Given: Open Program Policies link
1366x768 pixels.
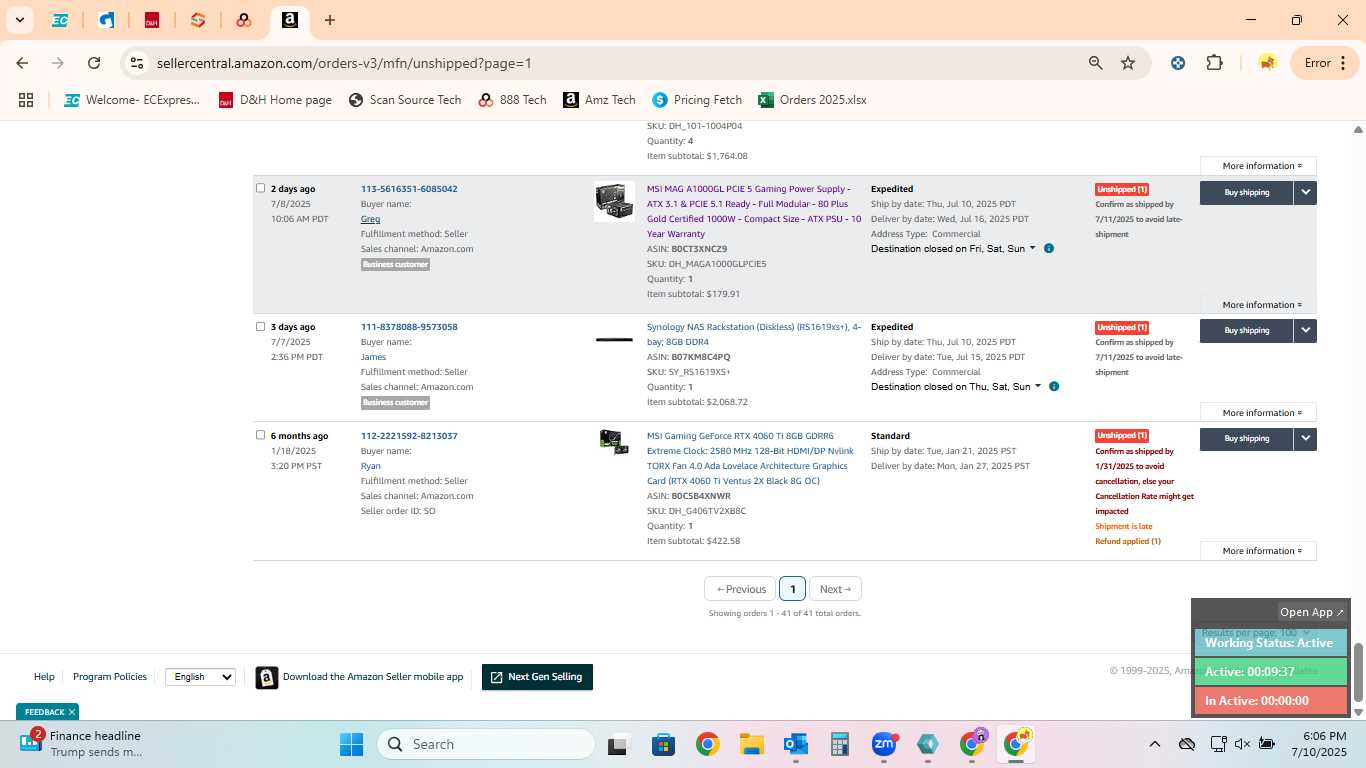Looking at the screenshot, I should click(110, 677).
